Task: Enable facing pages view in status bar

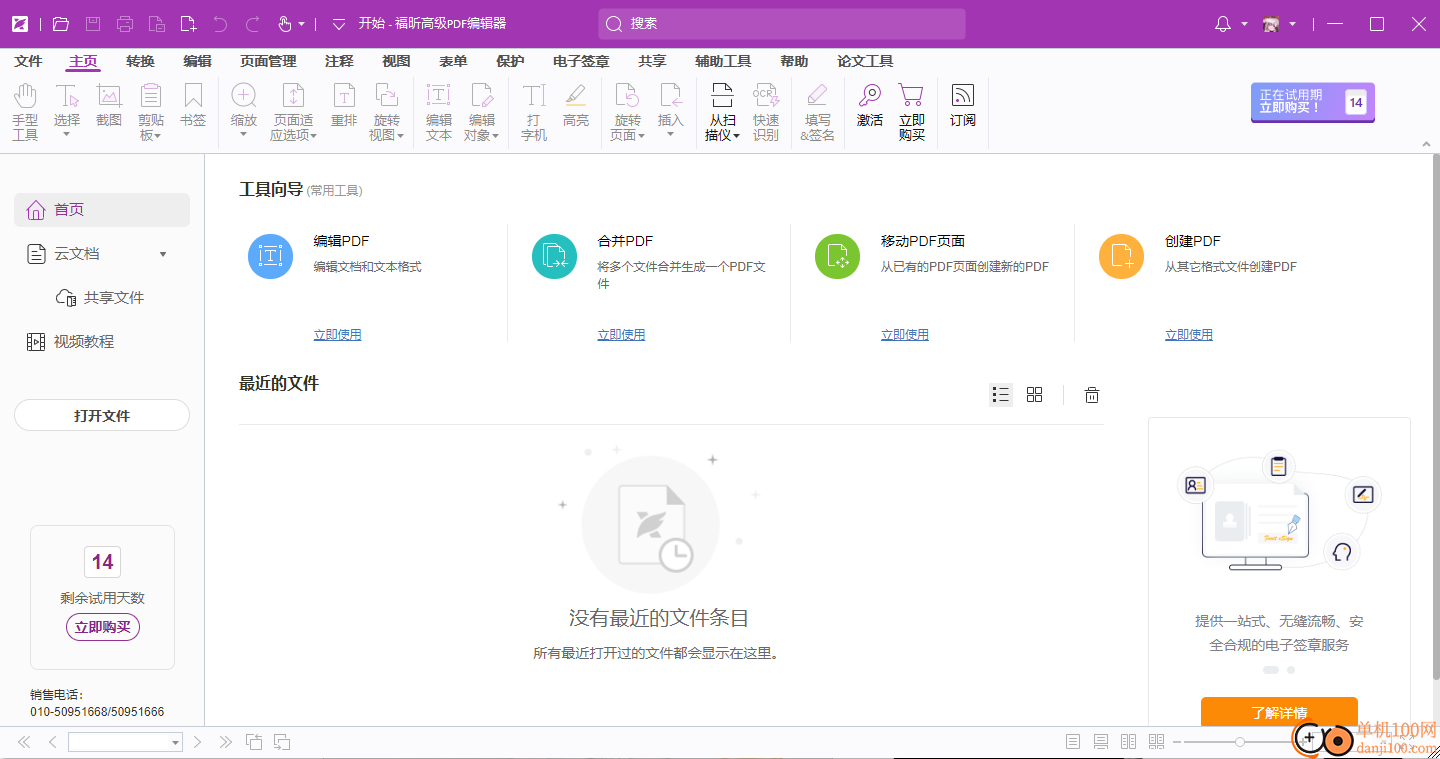Action: [1129, 742]
